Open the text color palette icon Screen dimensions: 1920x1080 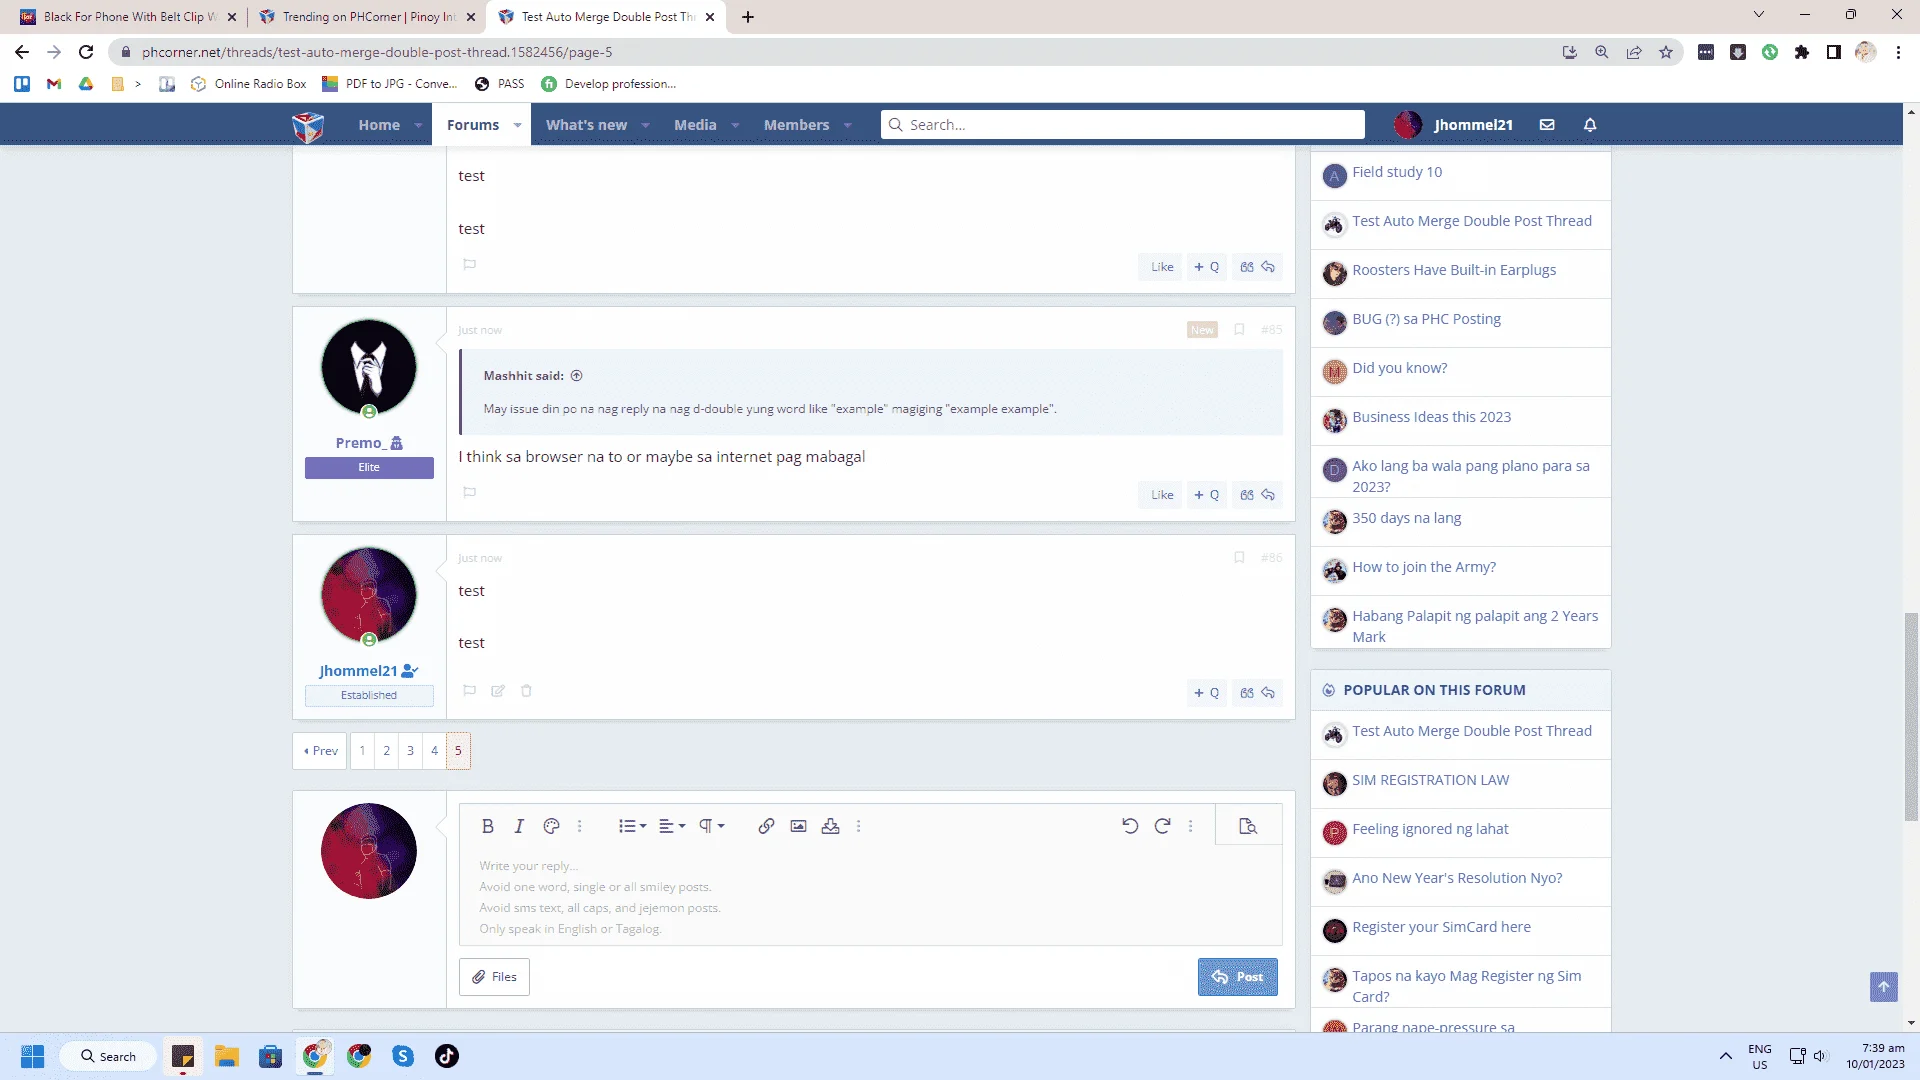pos(551,826)
